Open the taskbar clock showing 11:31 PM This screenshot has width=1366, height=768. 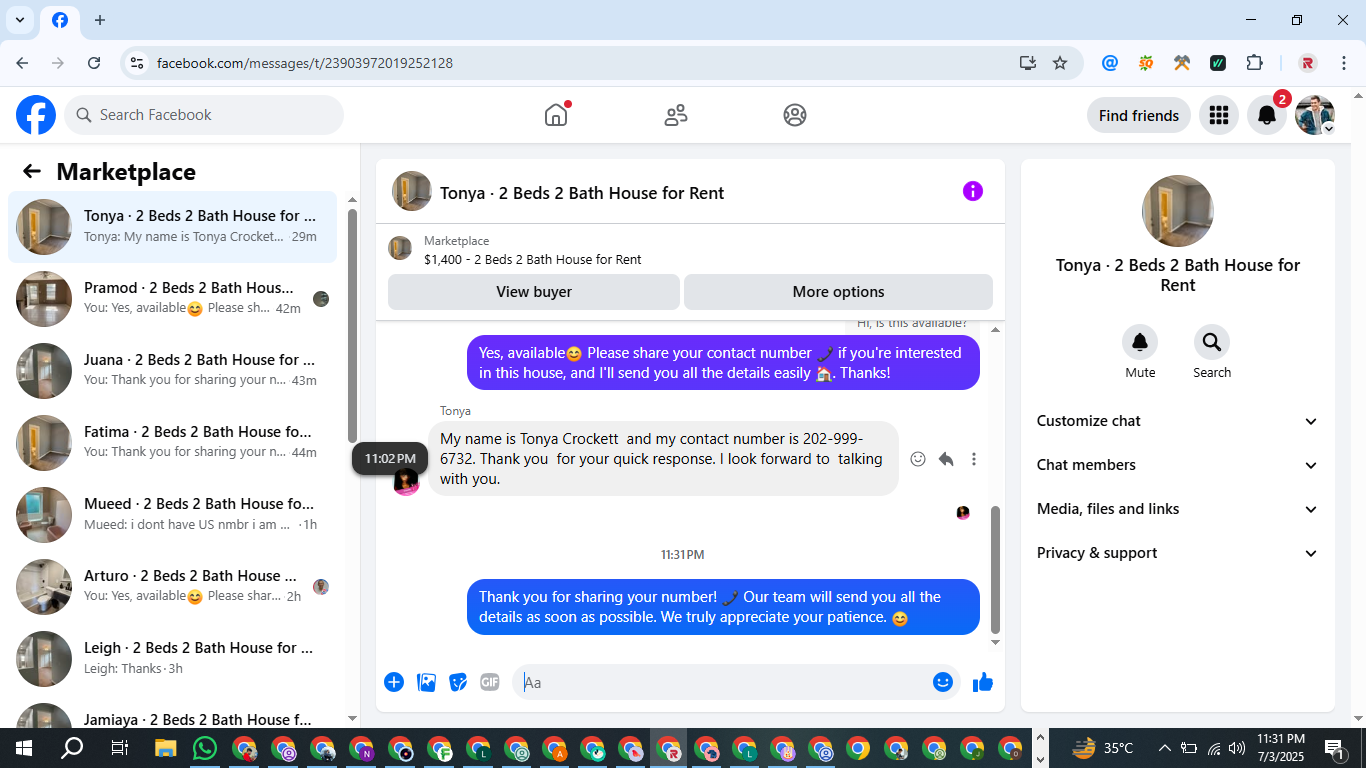coord(1280,748)
